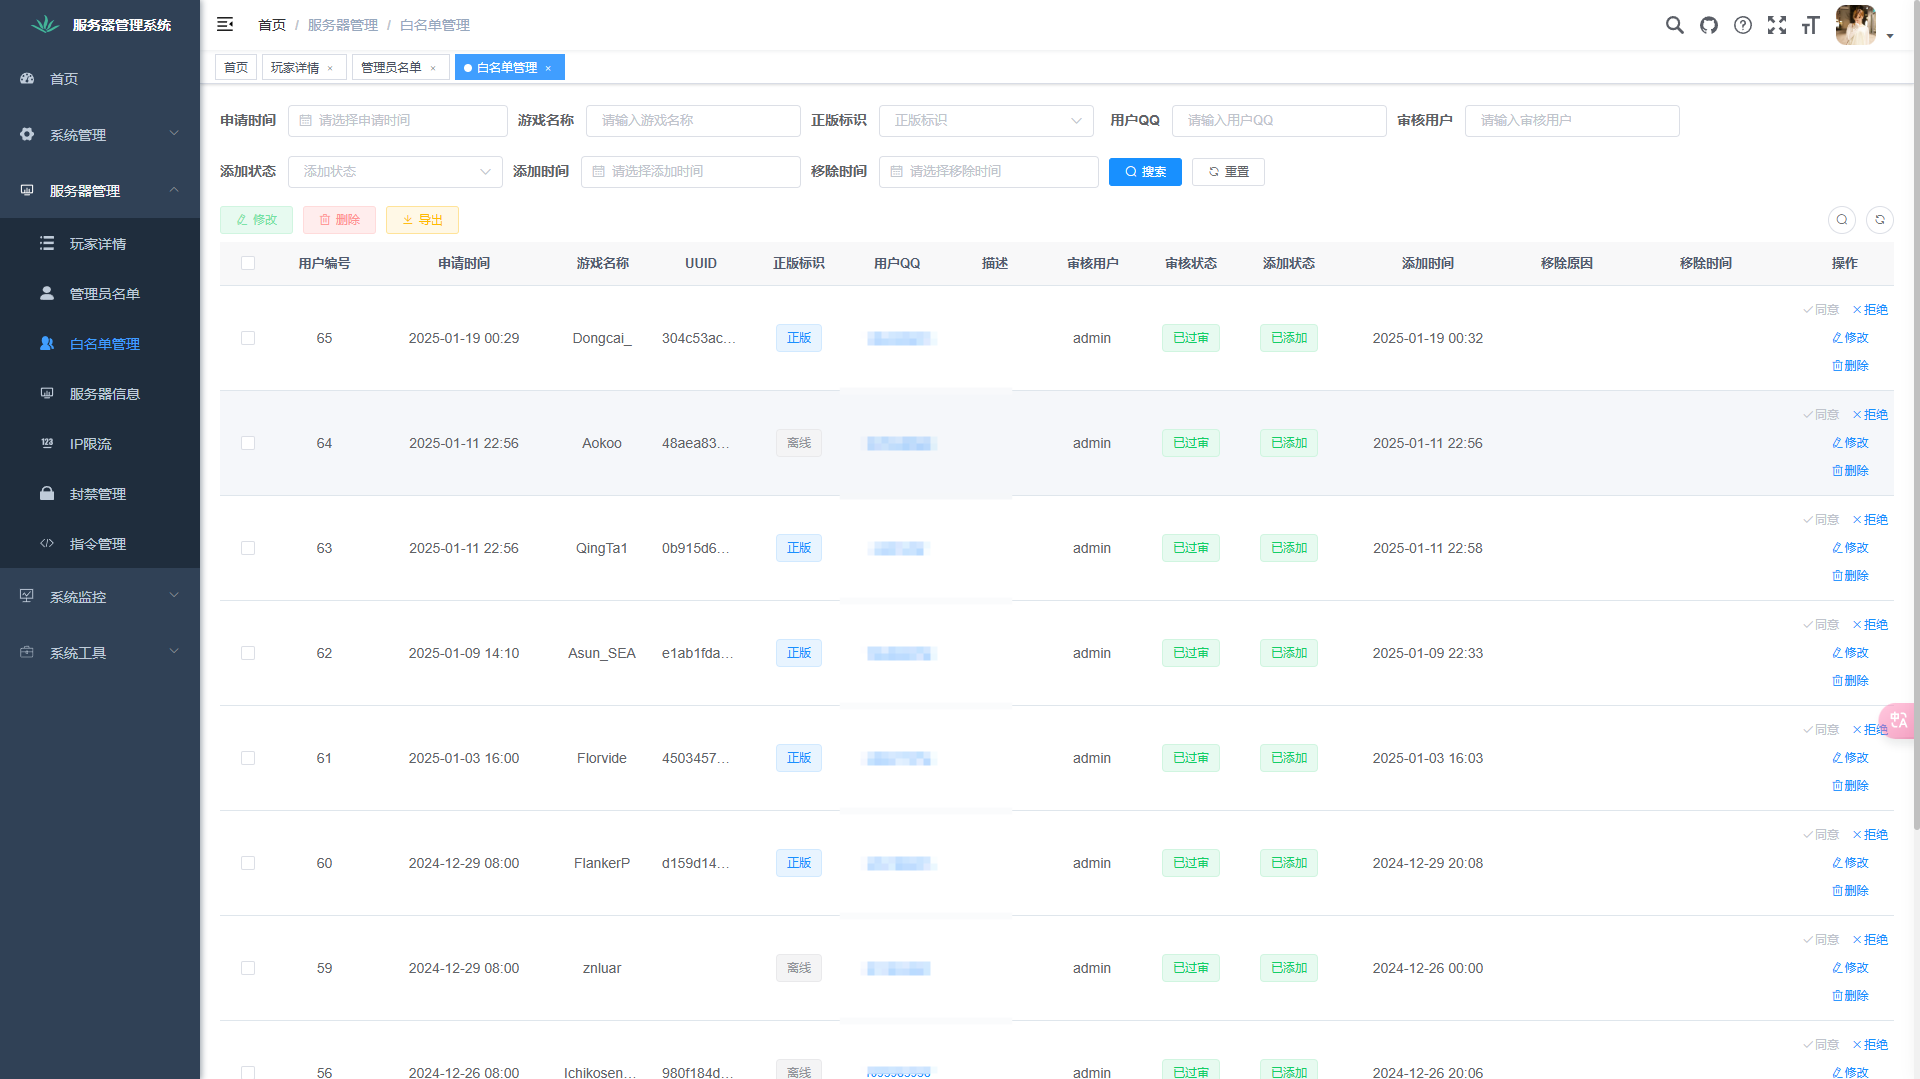This screenshot has width=1920, height=1079.
Task: Open the header search magnifier icon
Action: coord(1674,25)
